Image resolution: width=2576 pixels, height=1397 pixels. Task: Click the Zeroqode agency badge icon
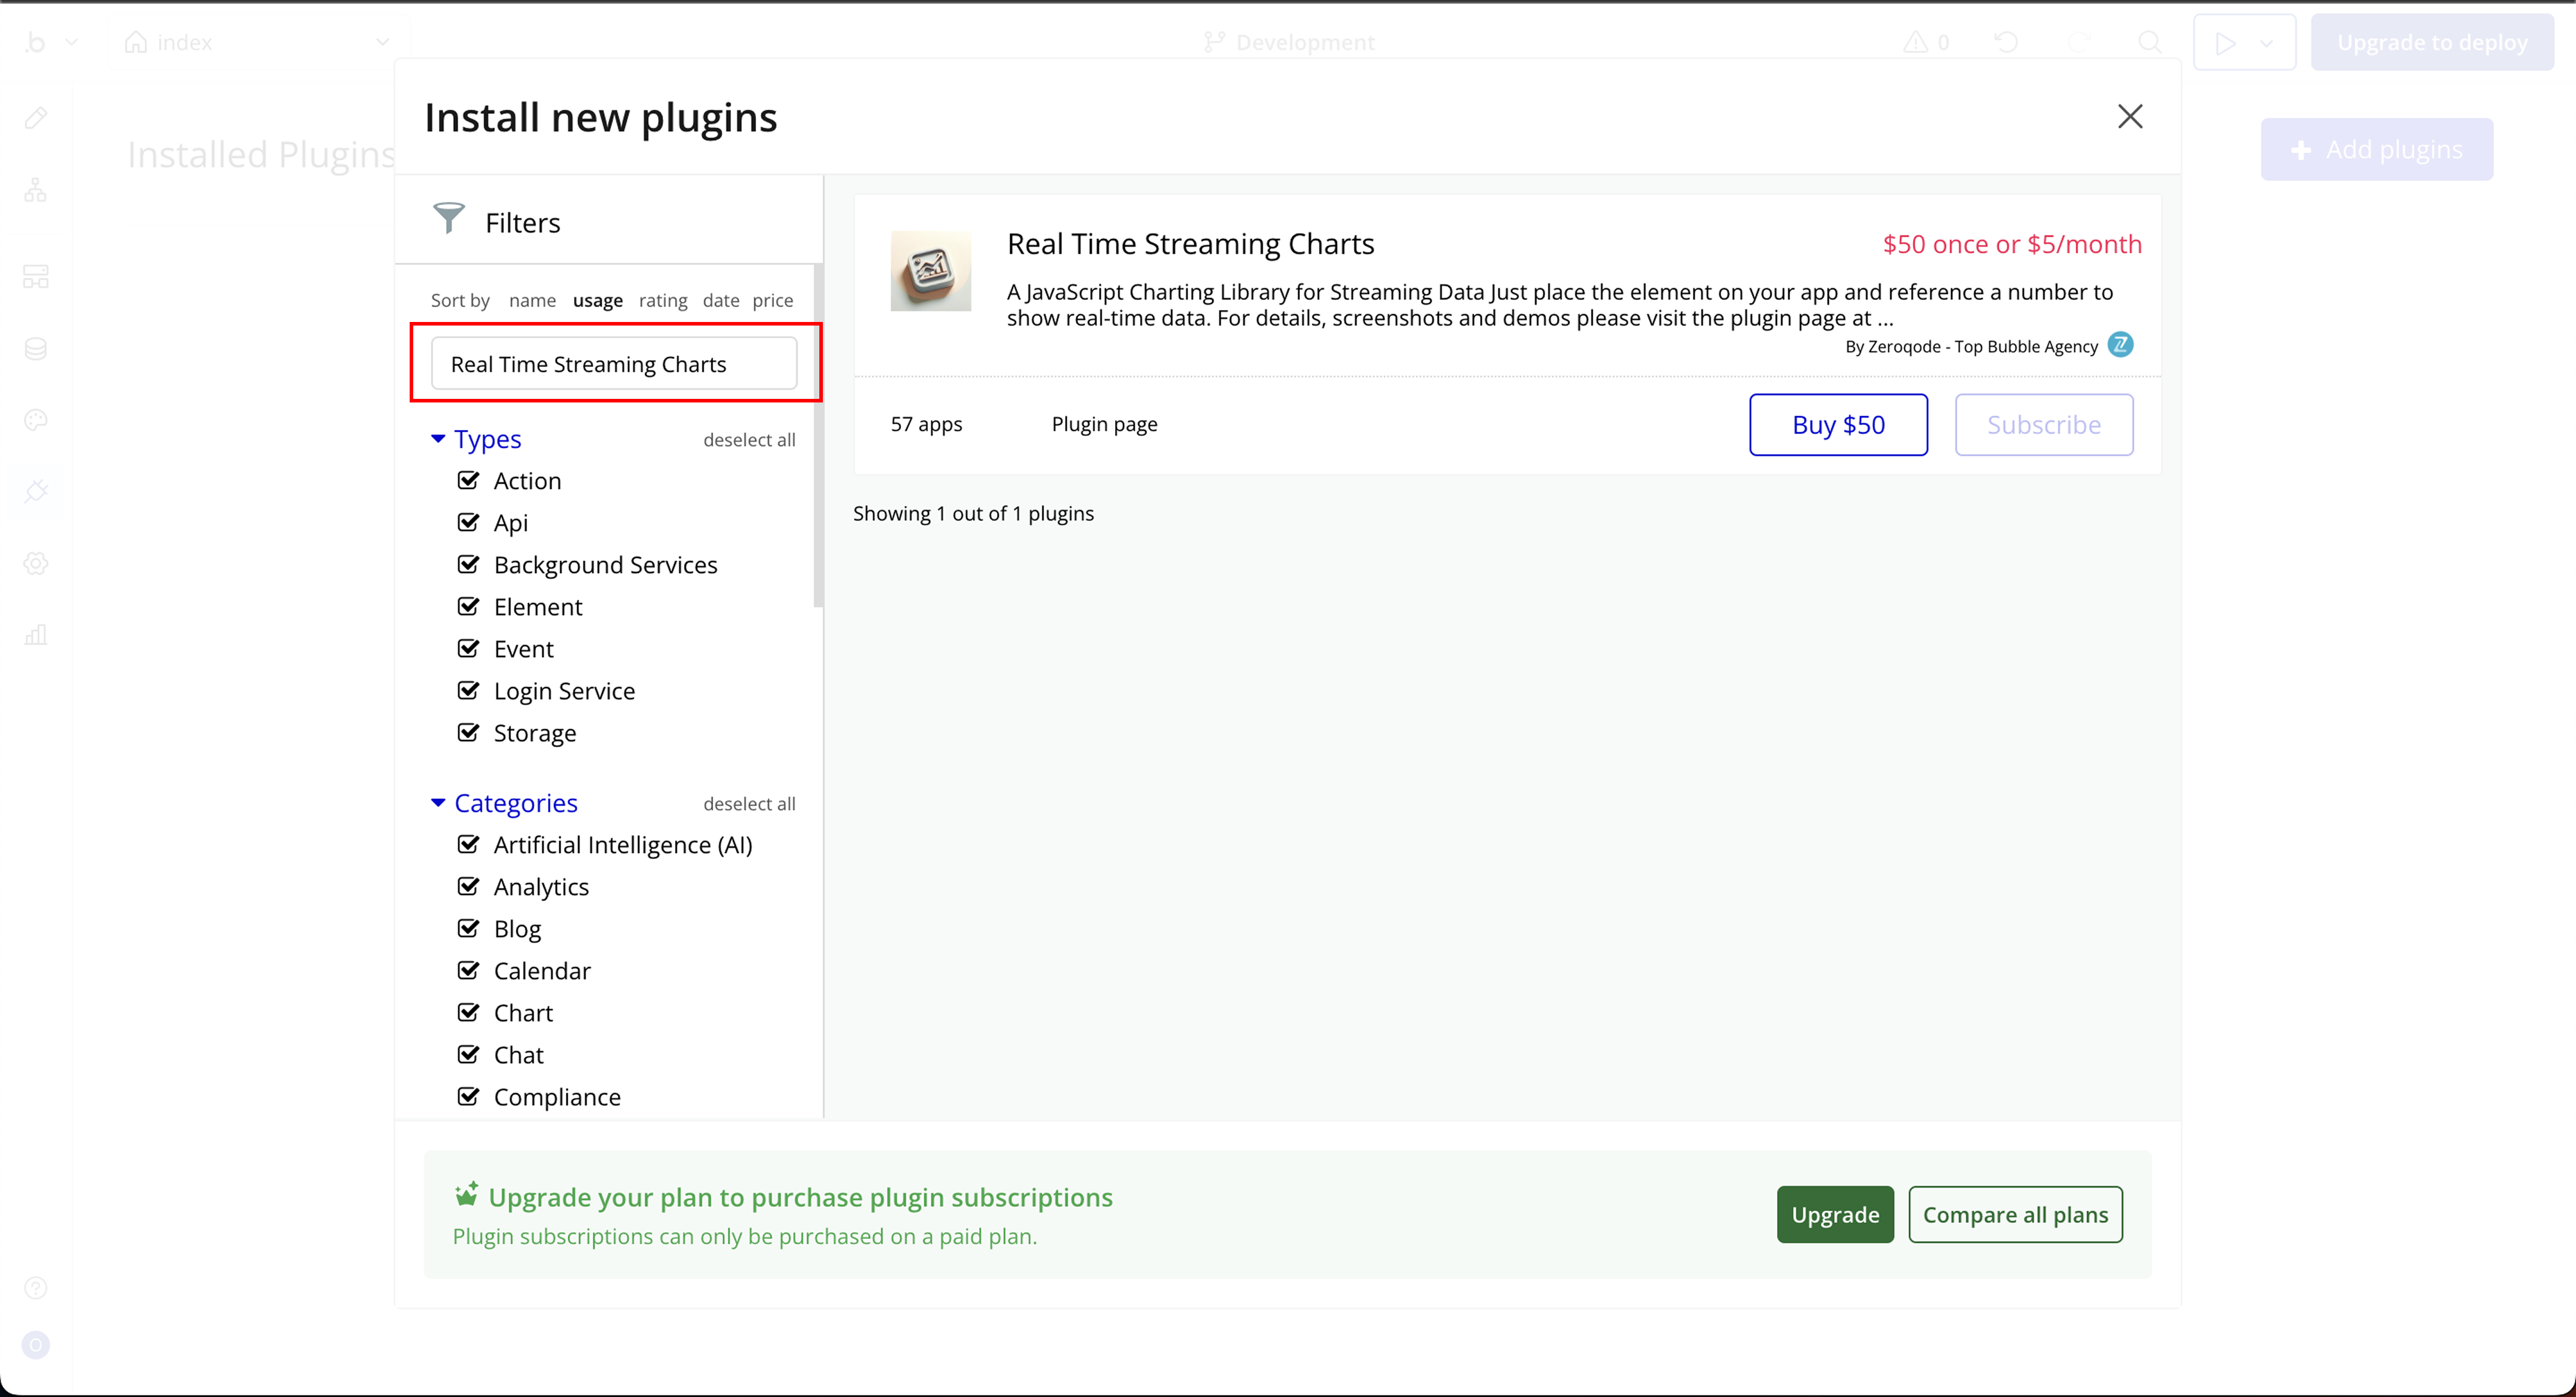(x=2120, y=345)
